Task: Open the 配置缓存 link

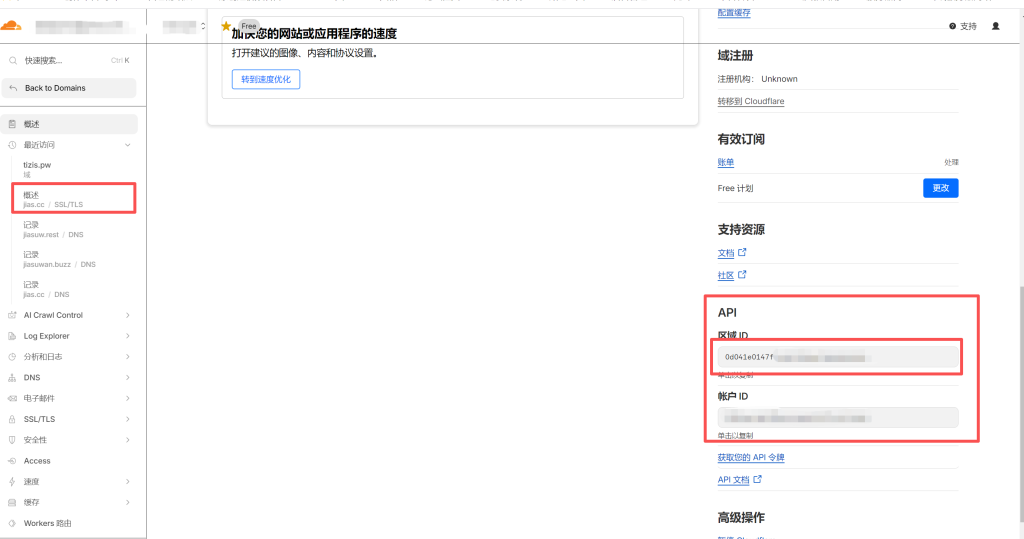Action: (734, 12)
